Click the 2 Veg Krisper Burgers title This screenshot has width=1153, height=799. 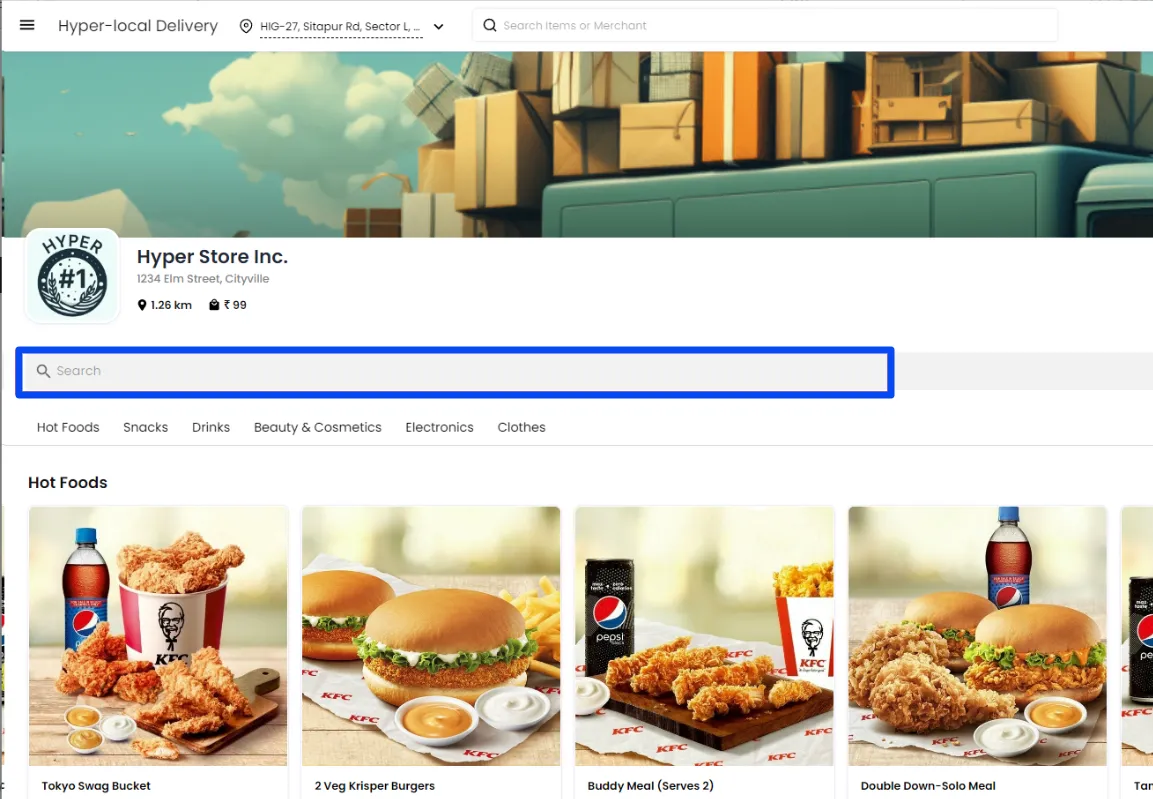(x=375, y=786)
